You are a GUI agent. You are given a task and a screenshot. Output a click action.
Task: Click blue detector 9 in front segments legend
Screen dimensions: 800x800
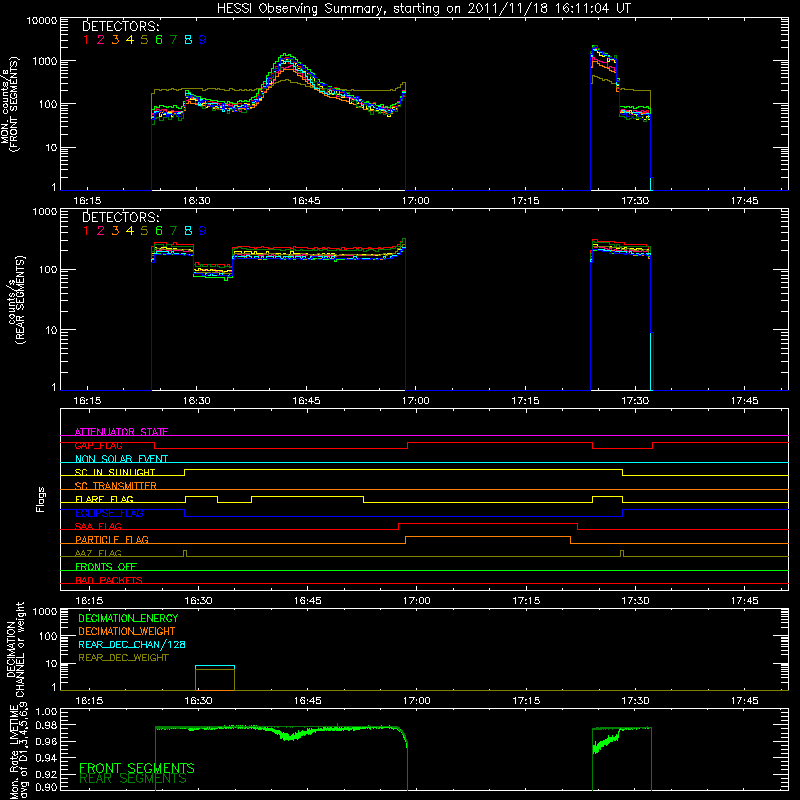[x=203, y=39]
